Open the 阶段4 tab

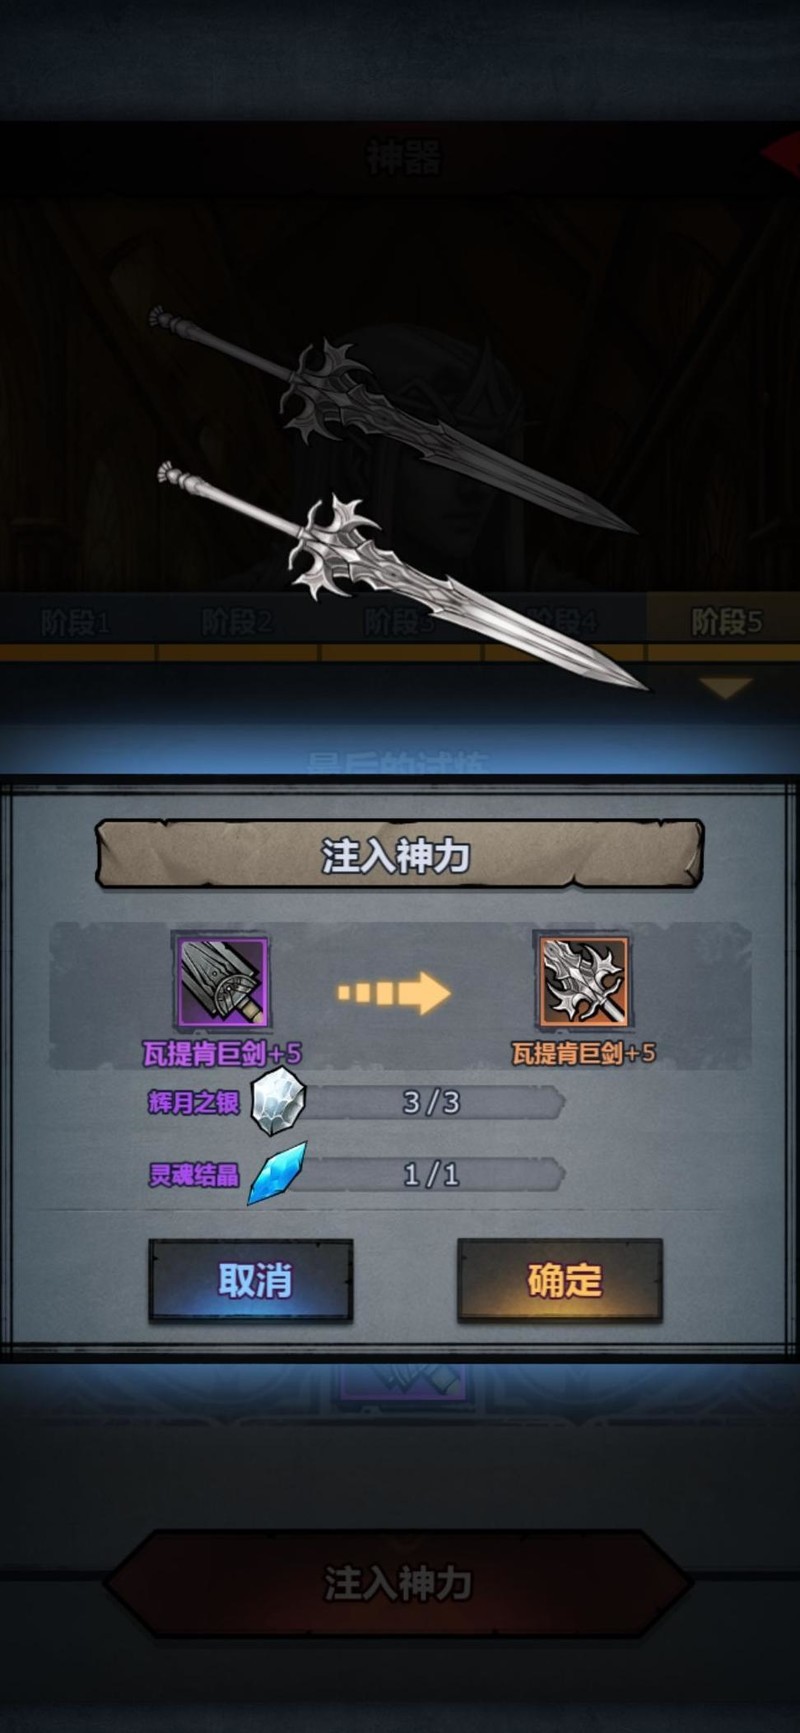pos(563,622)
